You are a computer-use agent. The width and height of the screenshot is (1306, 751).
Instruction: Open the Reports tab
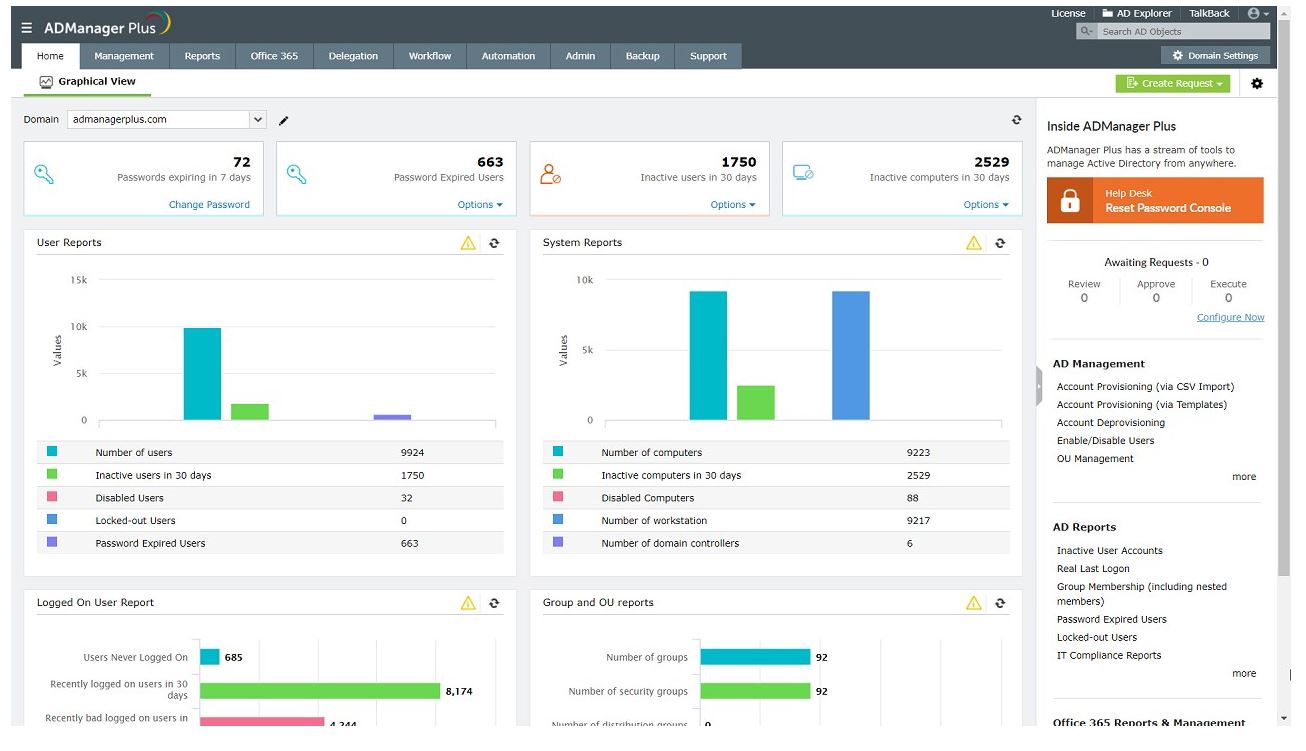[x=202, y=56]
